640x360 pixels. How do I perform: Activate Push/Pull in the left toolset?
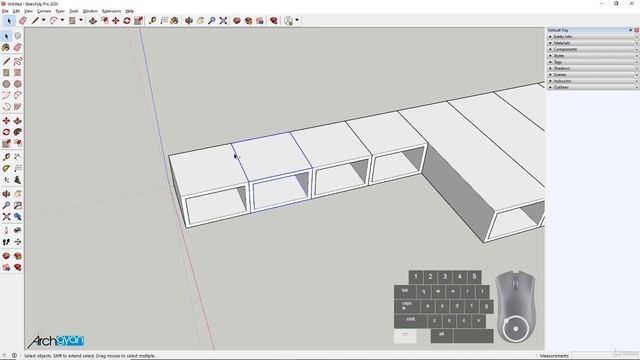18,121
